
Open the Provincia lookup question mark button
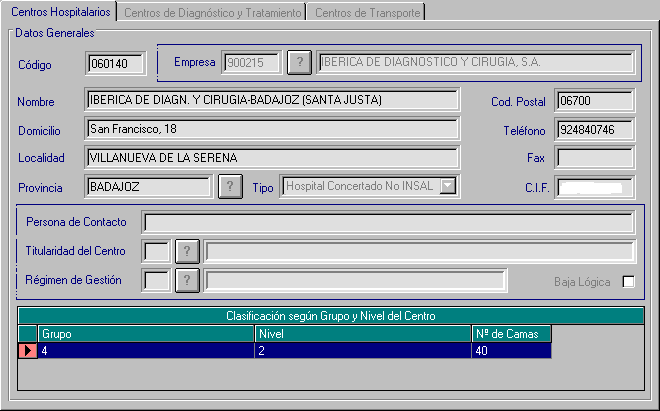tap(230, 187)
